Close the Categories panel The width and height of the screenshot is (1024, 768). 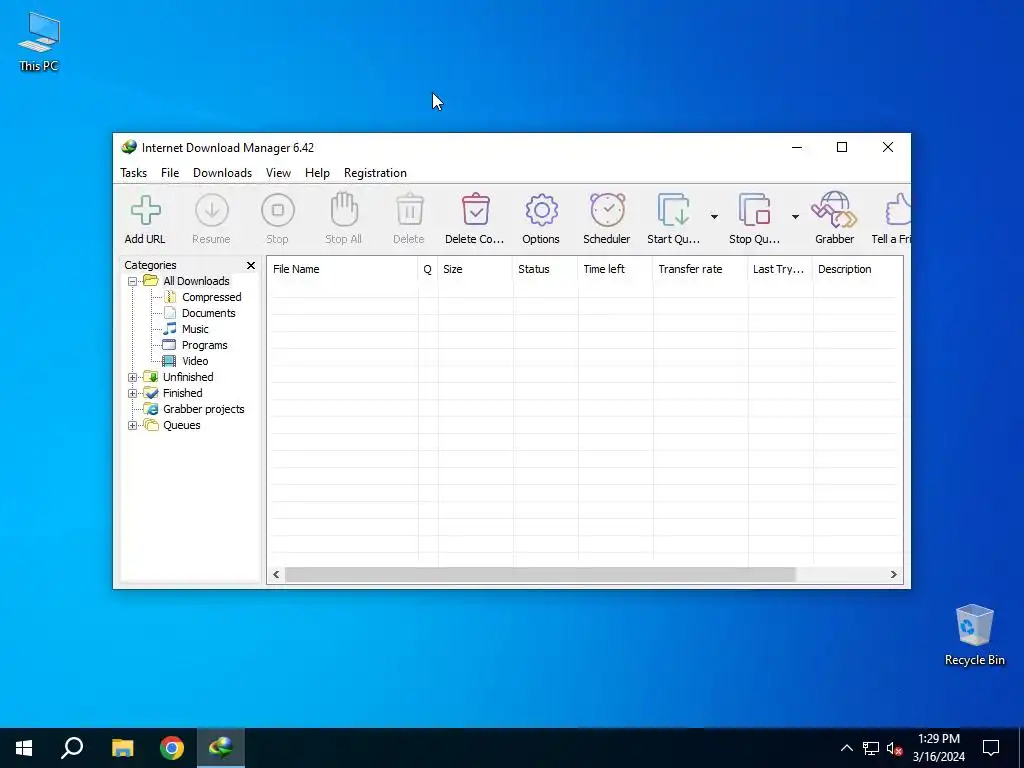point(251,265)
